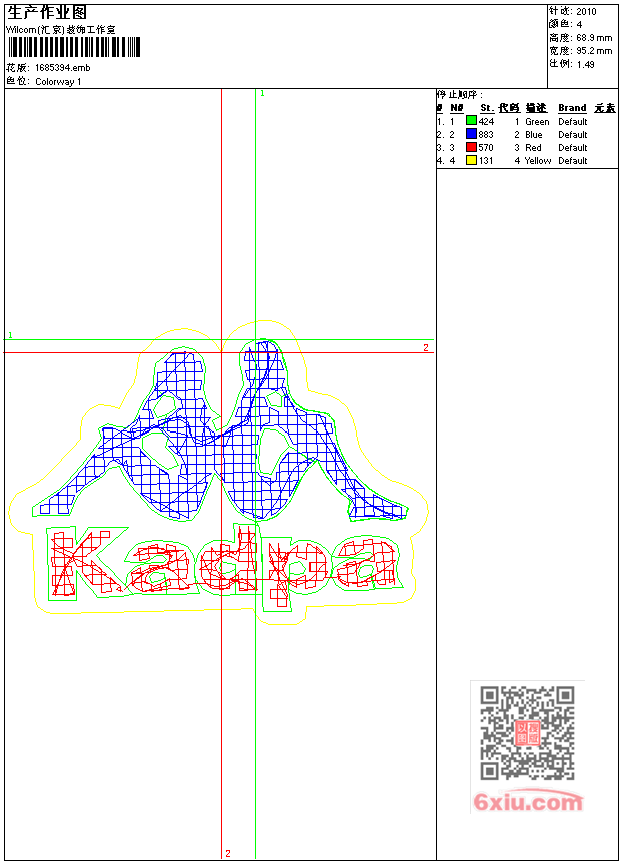Click the green '1' marker above the vertical line
620x861 pixels.
click(262, 93)
